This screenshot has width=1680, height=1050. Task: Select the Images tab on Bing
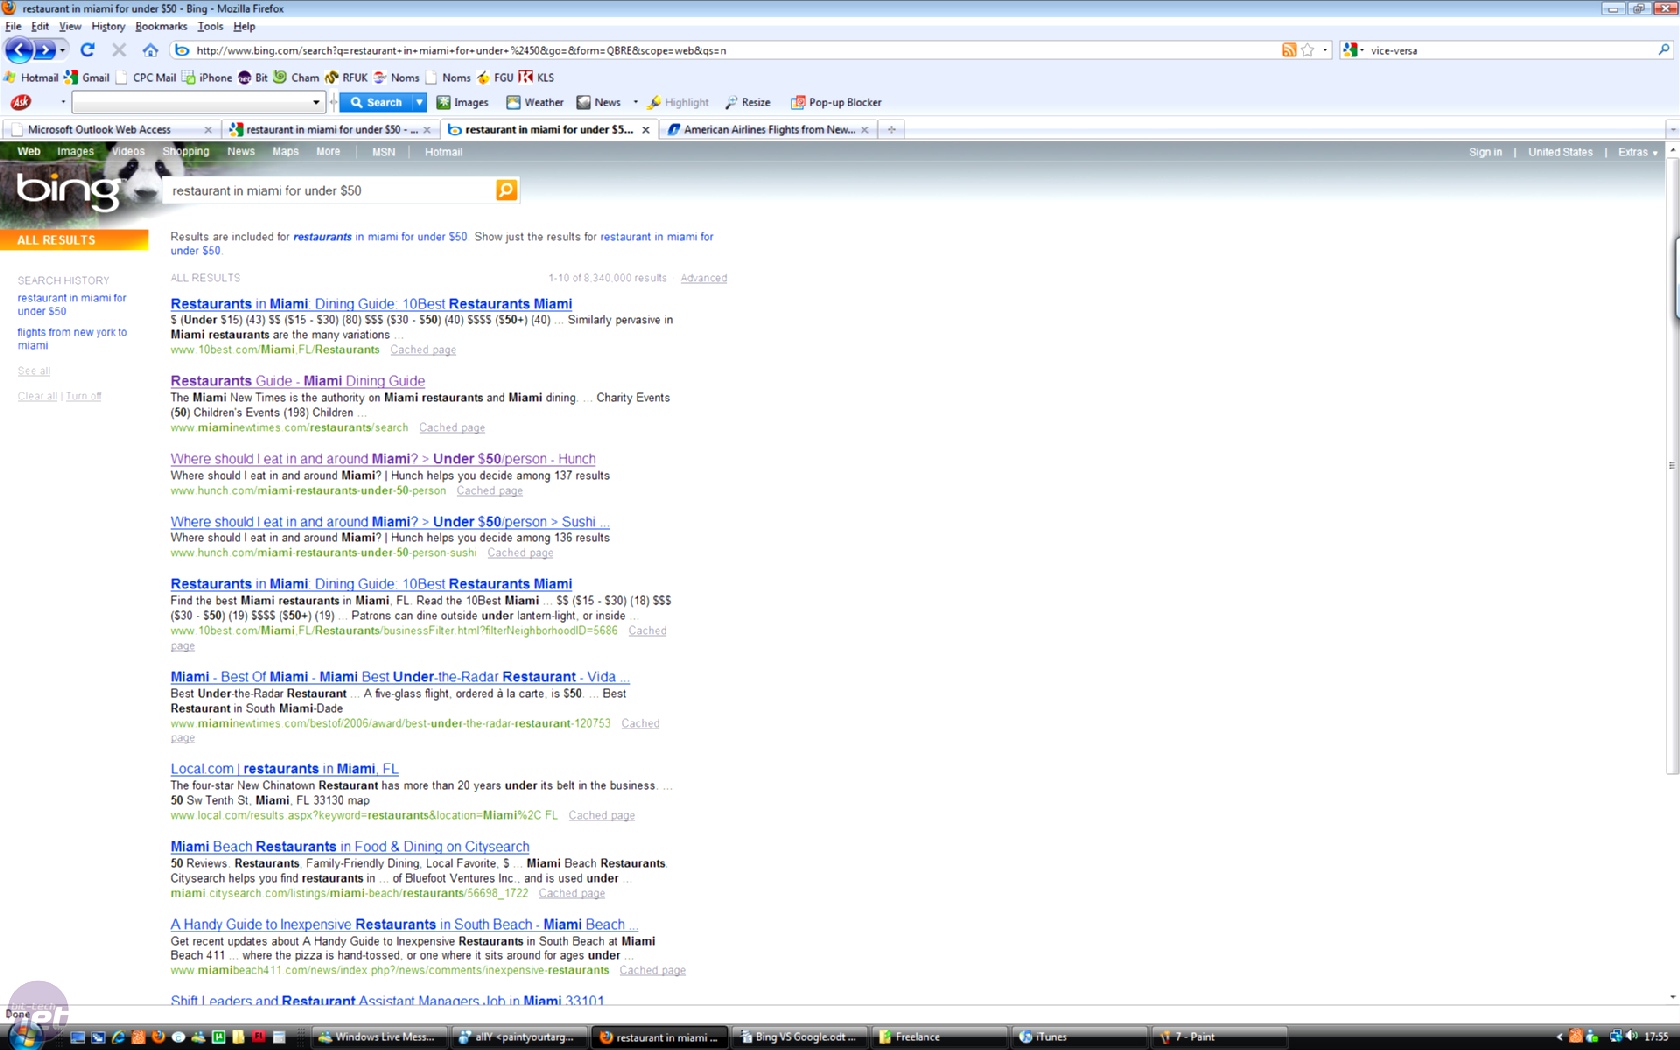[x=75, y=152]
